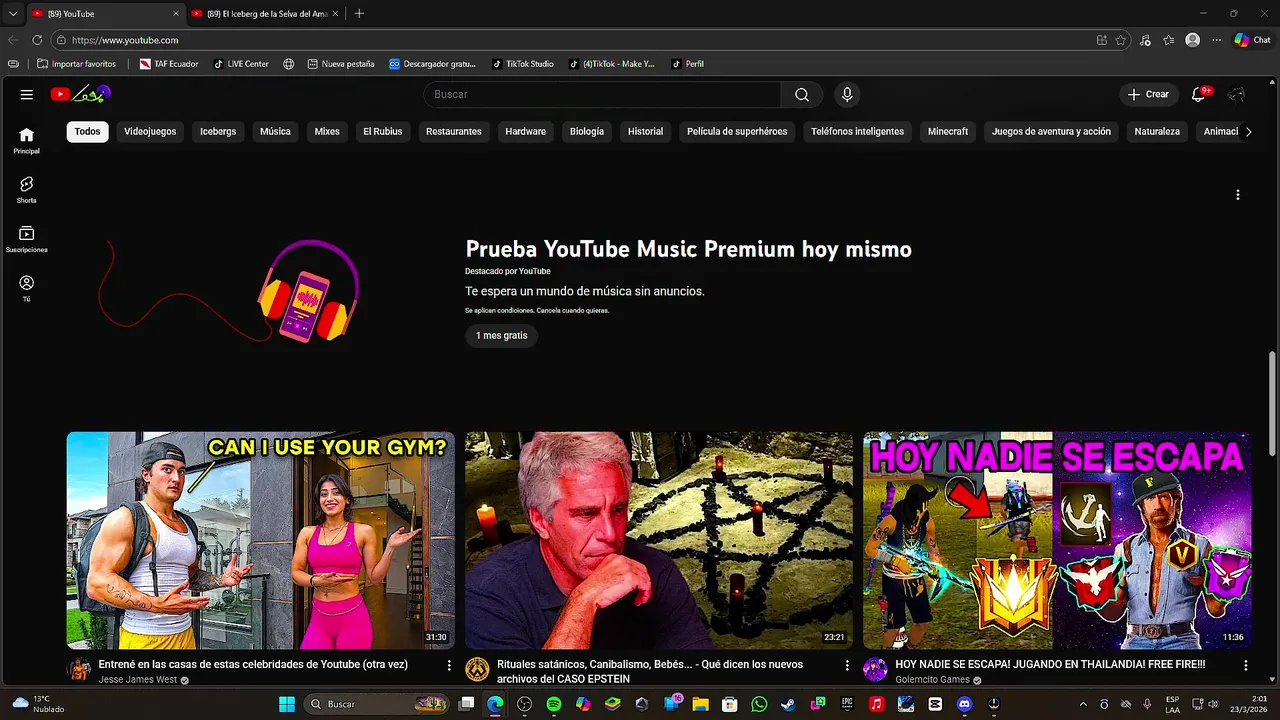Select the Hardware filter chip
The width and height of the screenshot is (1280, 720).
526,132
